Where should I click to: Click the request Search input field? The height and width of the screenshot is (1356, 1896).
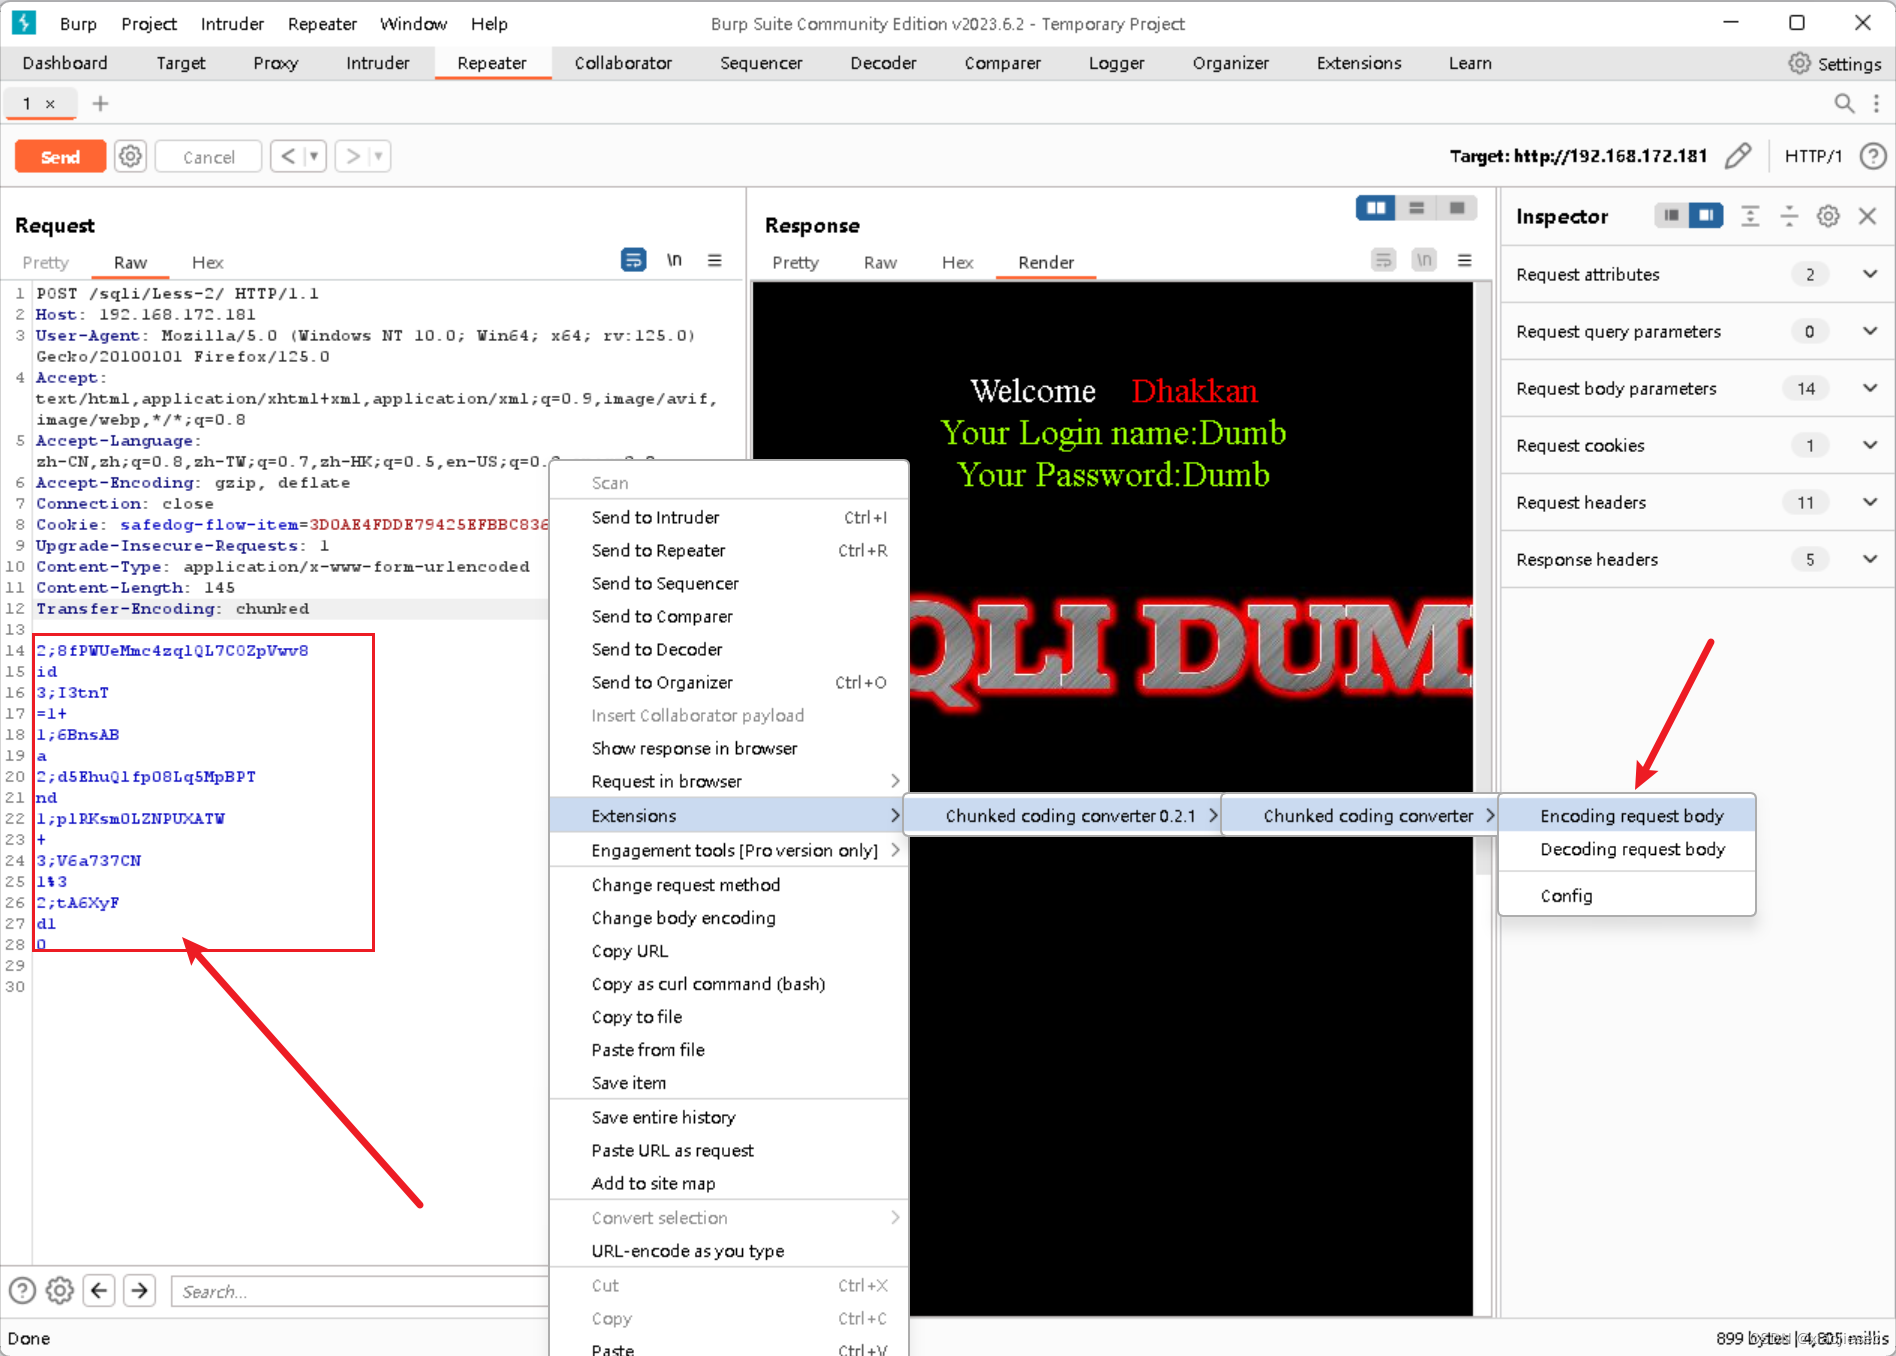[x=360, y=1291]
